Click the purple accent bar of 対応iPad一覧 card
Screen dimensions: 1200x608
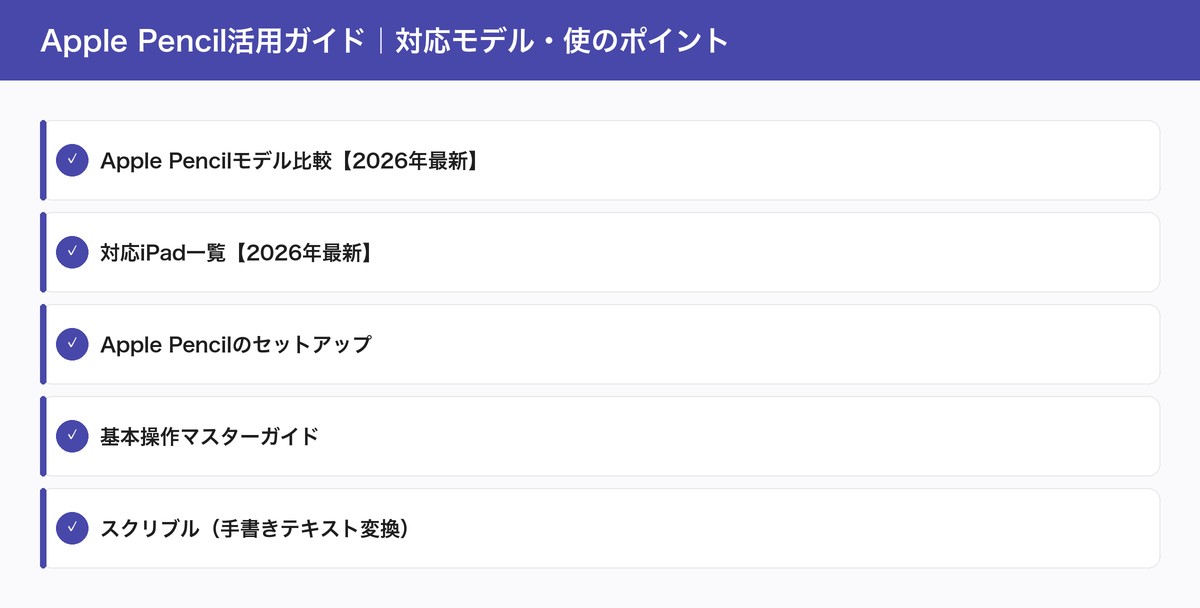(x=43, y=252)
